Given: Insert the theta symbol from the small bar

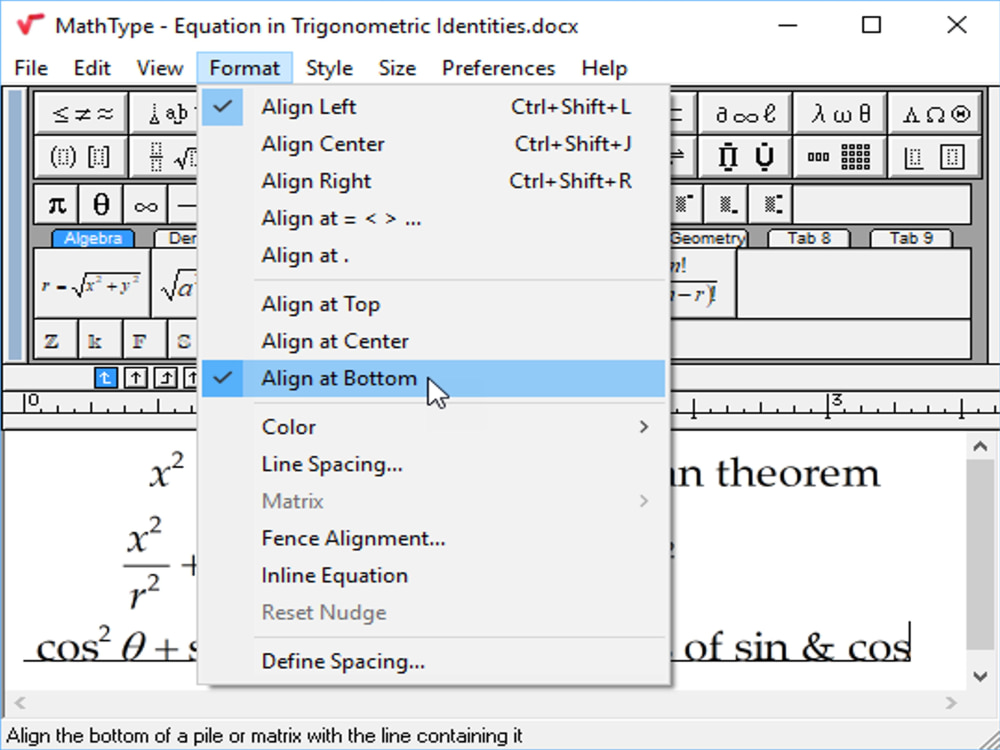Looking at the screenshot, I should [101, 205].
